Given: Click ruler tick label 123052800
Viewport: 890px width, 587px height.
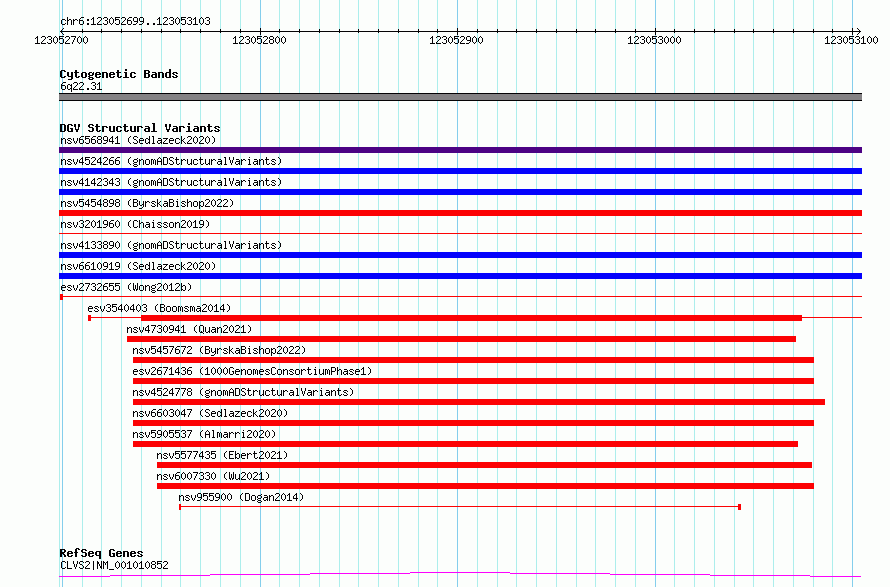Looking at the screenshot, I should pos(259,40).
